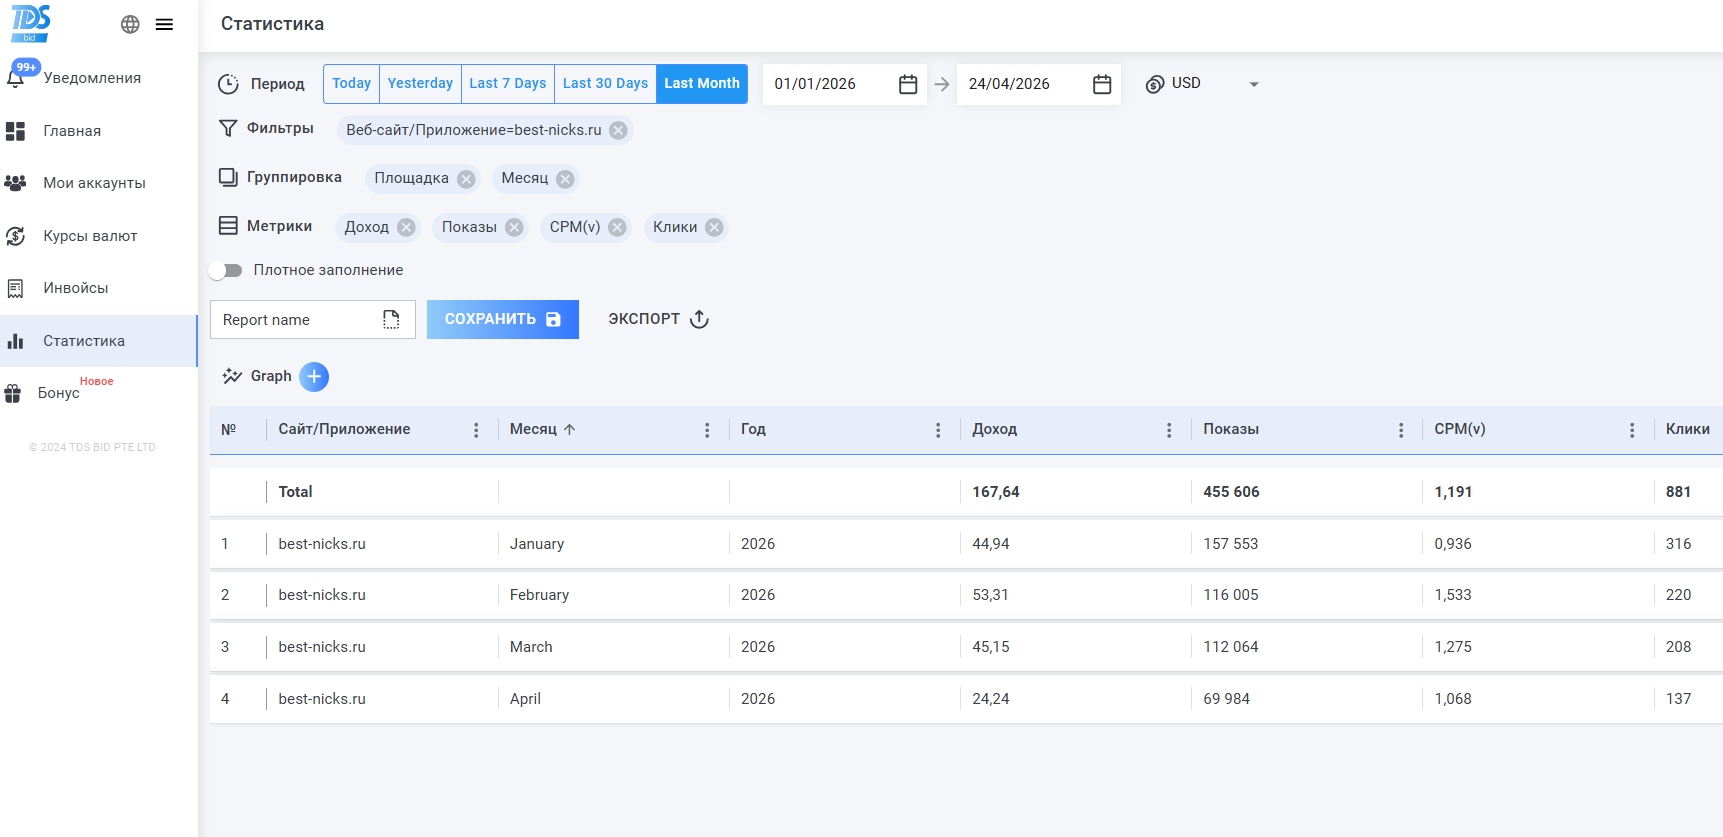This screenshot has width=1723, height=837.
Task: Select Today period tab
Action: 351,84
